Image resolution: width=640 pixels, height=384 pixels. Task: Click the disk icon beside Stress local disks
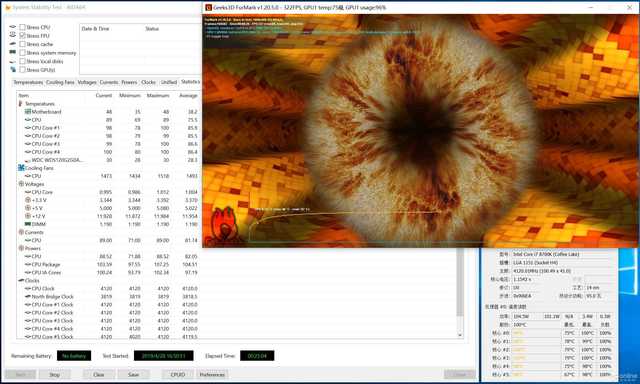13,61
